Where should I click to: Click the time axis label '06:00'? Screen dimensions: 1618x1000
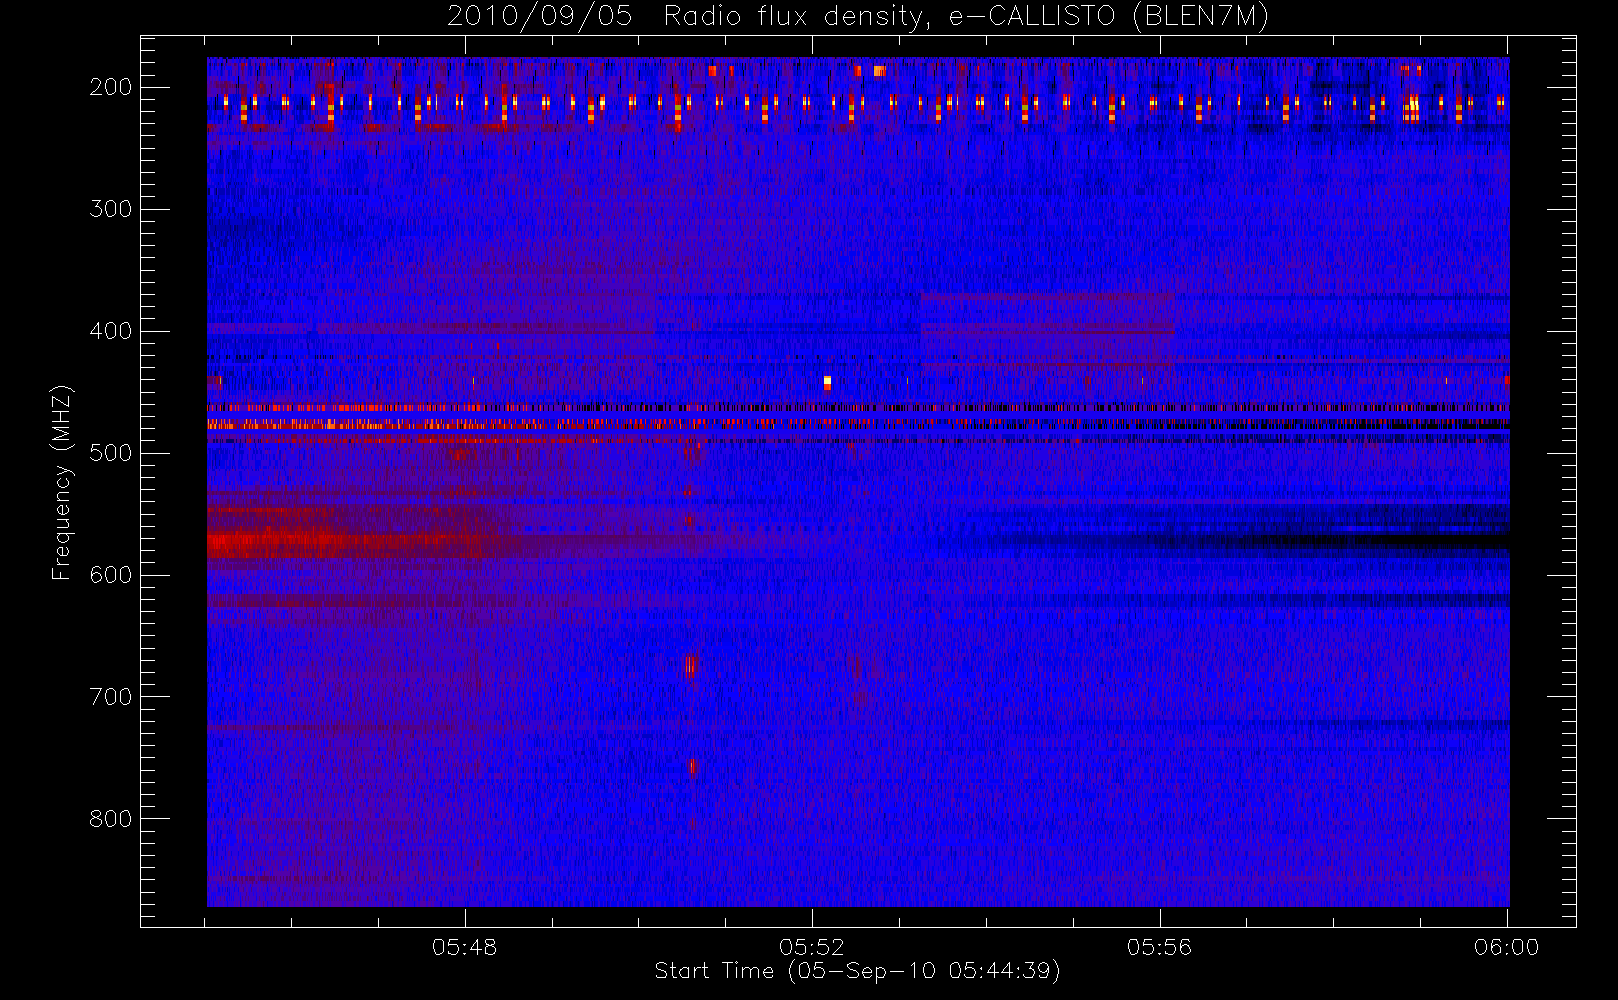[1507, 947]
